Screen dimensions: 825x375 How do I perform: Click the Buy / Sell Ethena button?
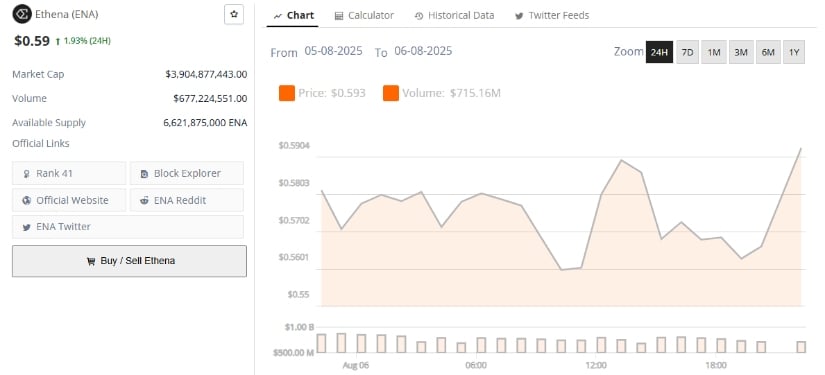129,261
